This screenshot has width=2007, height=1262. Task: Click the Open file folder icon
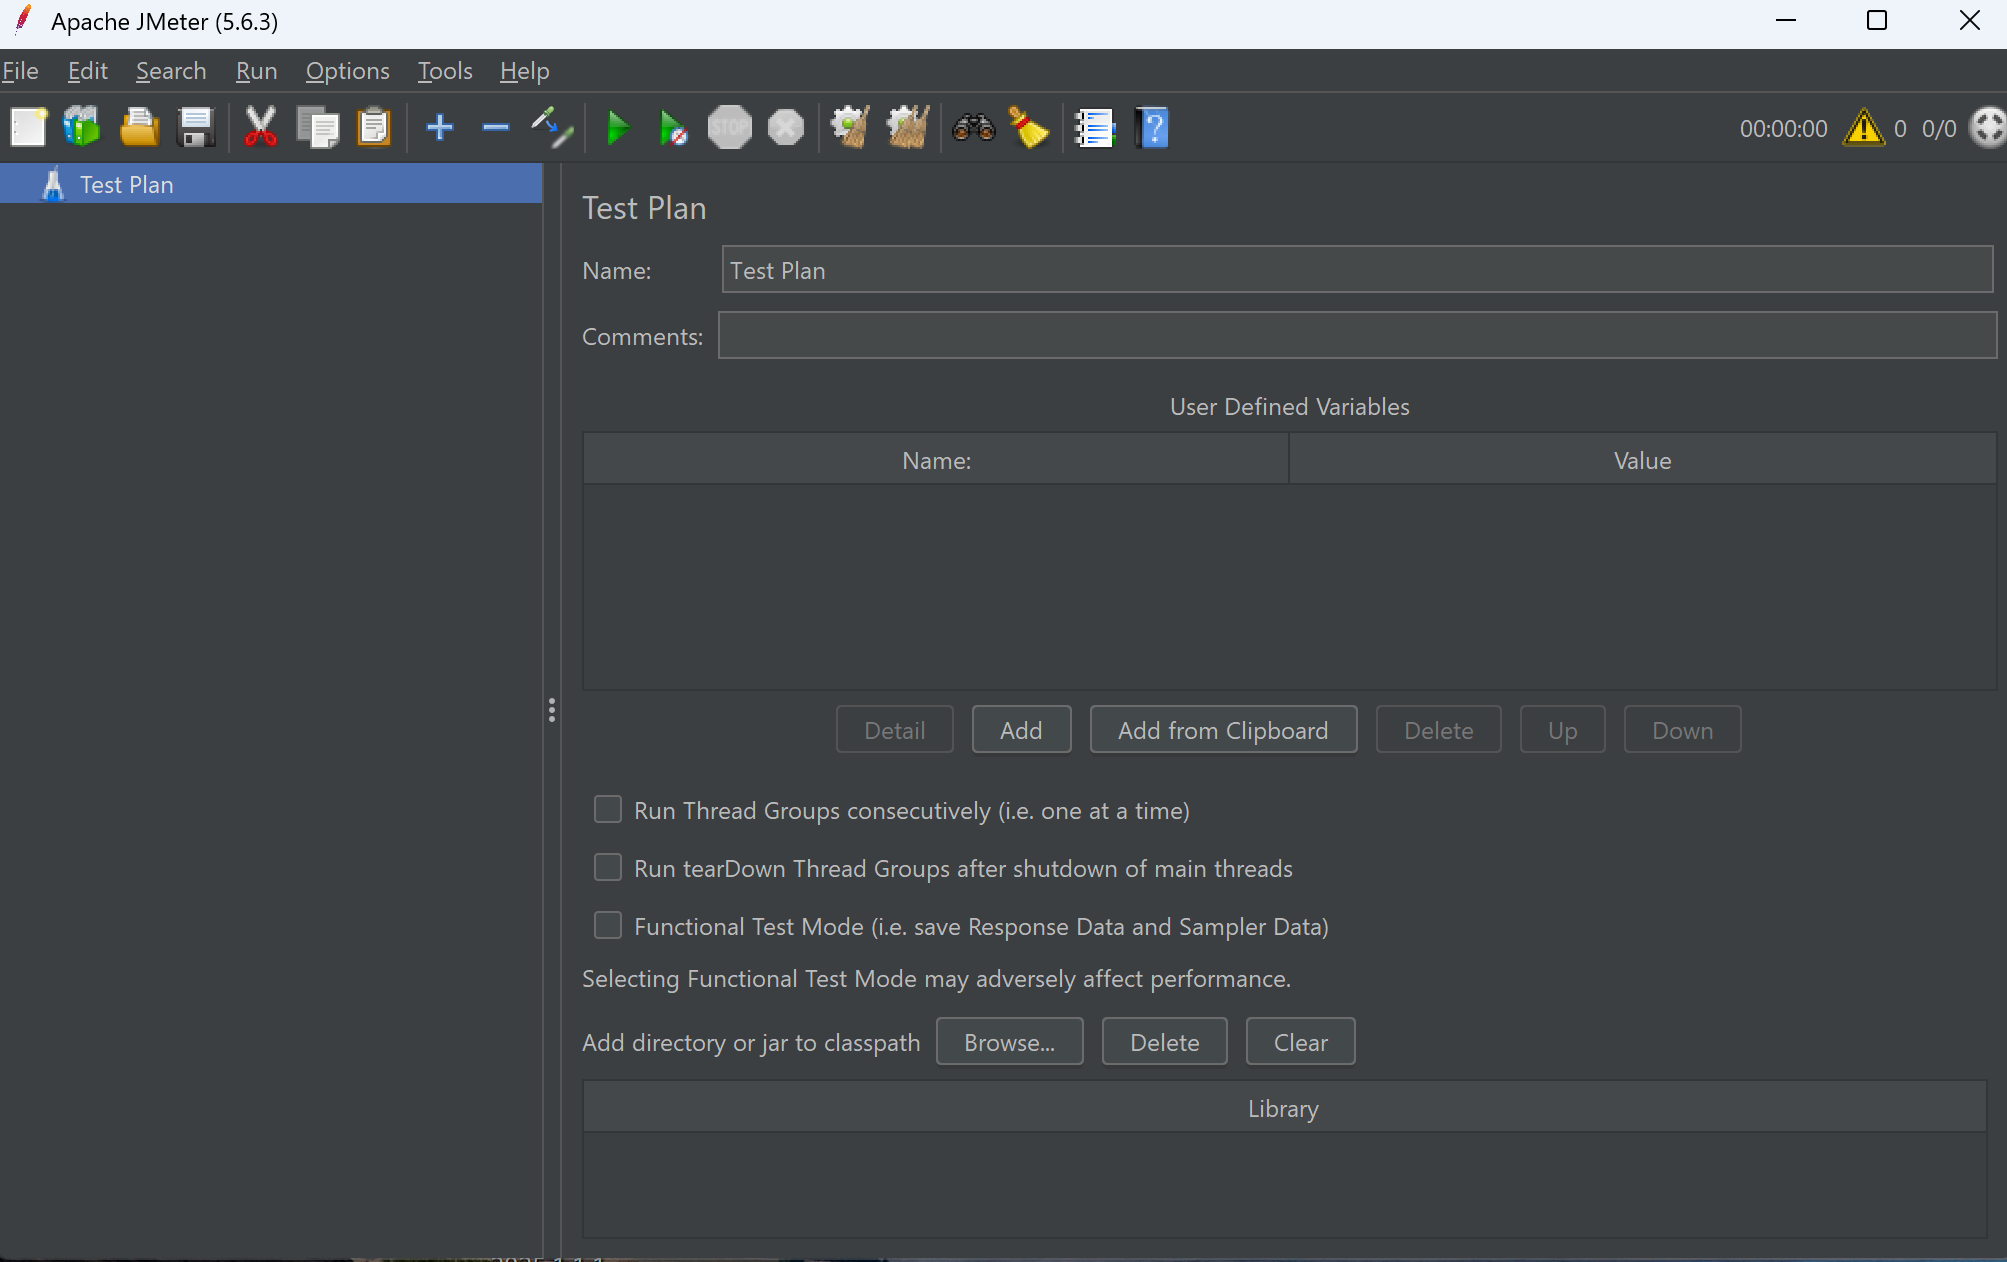click(139, 128)
